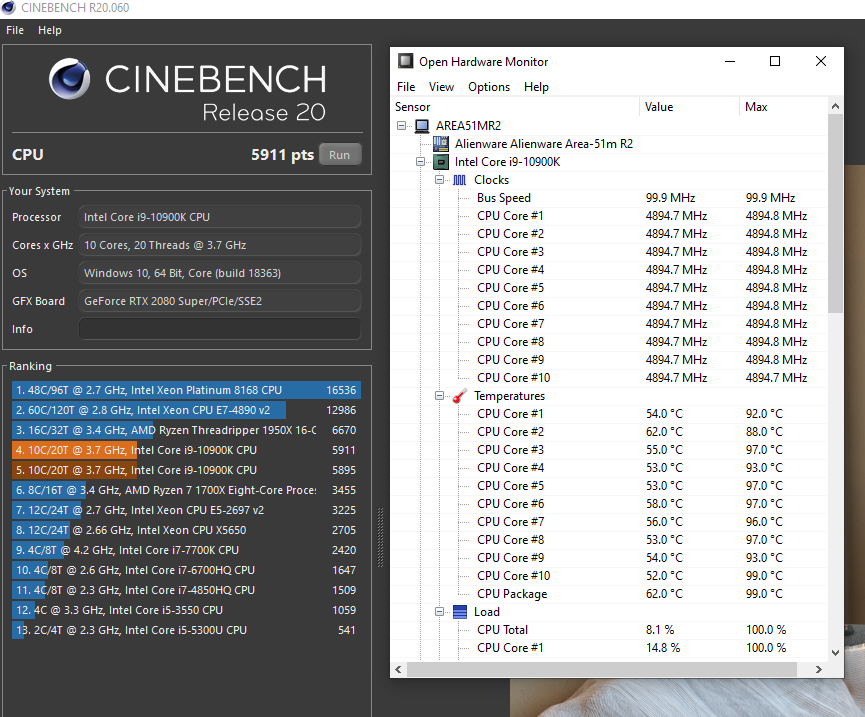The height and width of the screenshot is (717, 865).
Task: Minimize the Open Hardware Monitor window
Action: [x=730, y=61]
